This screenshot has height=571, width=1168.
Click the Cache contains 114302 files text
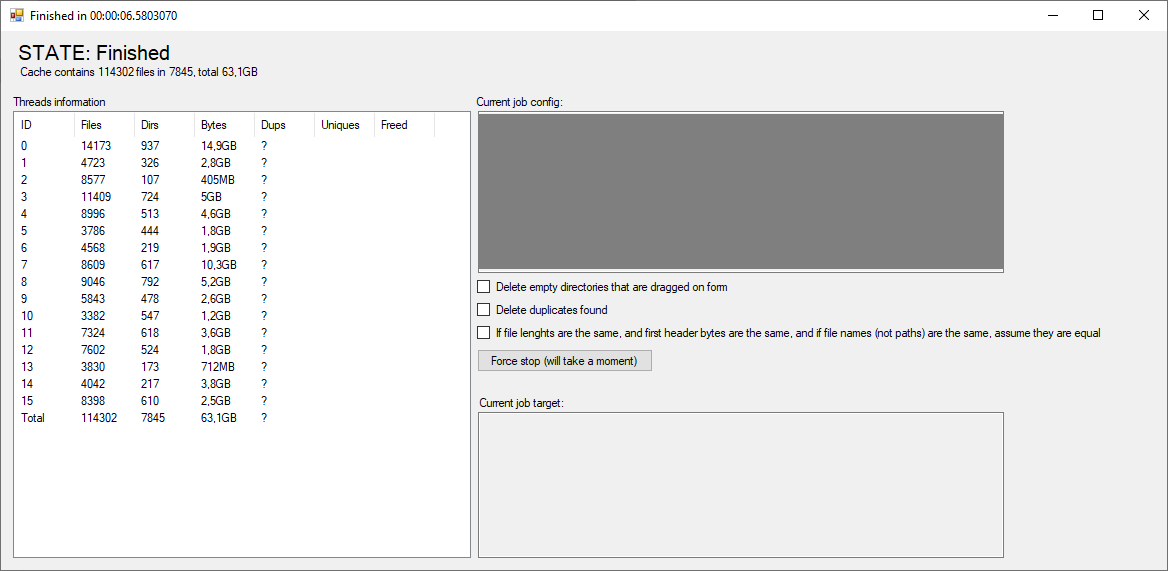point(139,72)
